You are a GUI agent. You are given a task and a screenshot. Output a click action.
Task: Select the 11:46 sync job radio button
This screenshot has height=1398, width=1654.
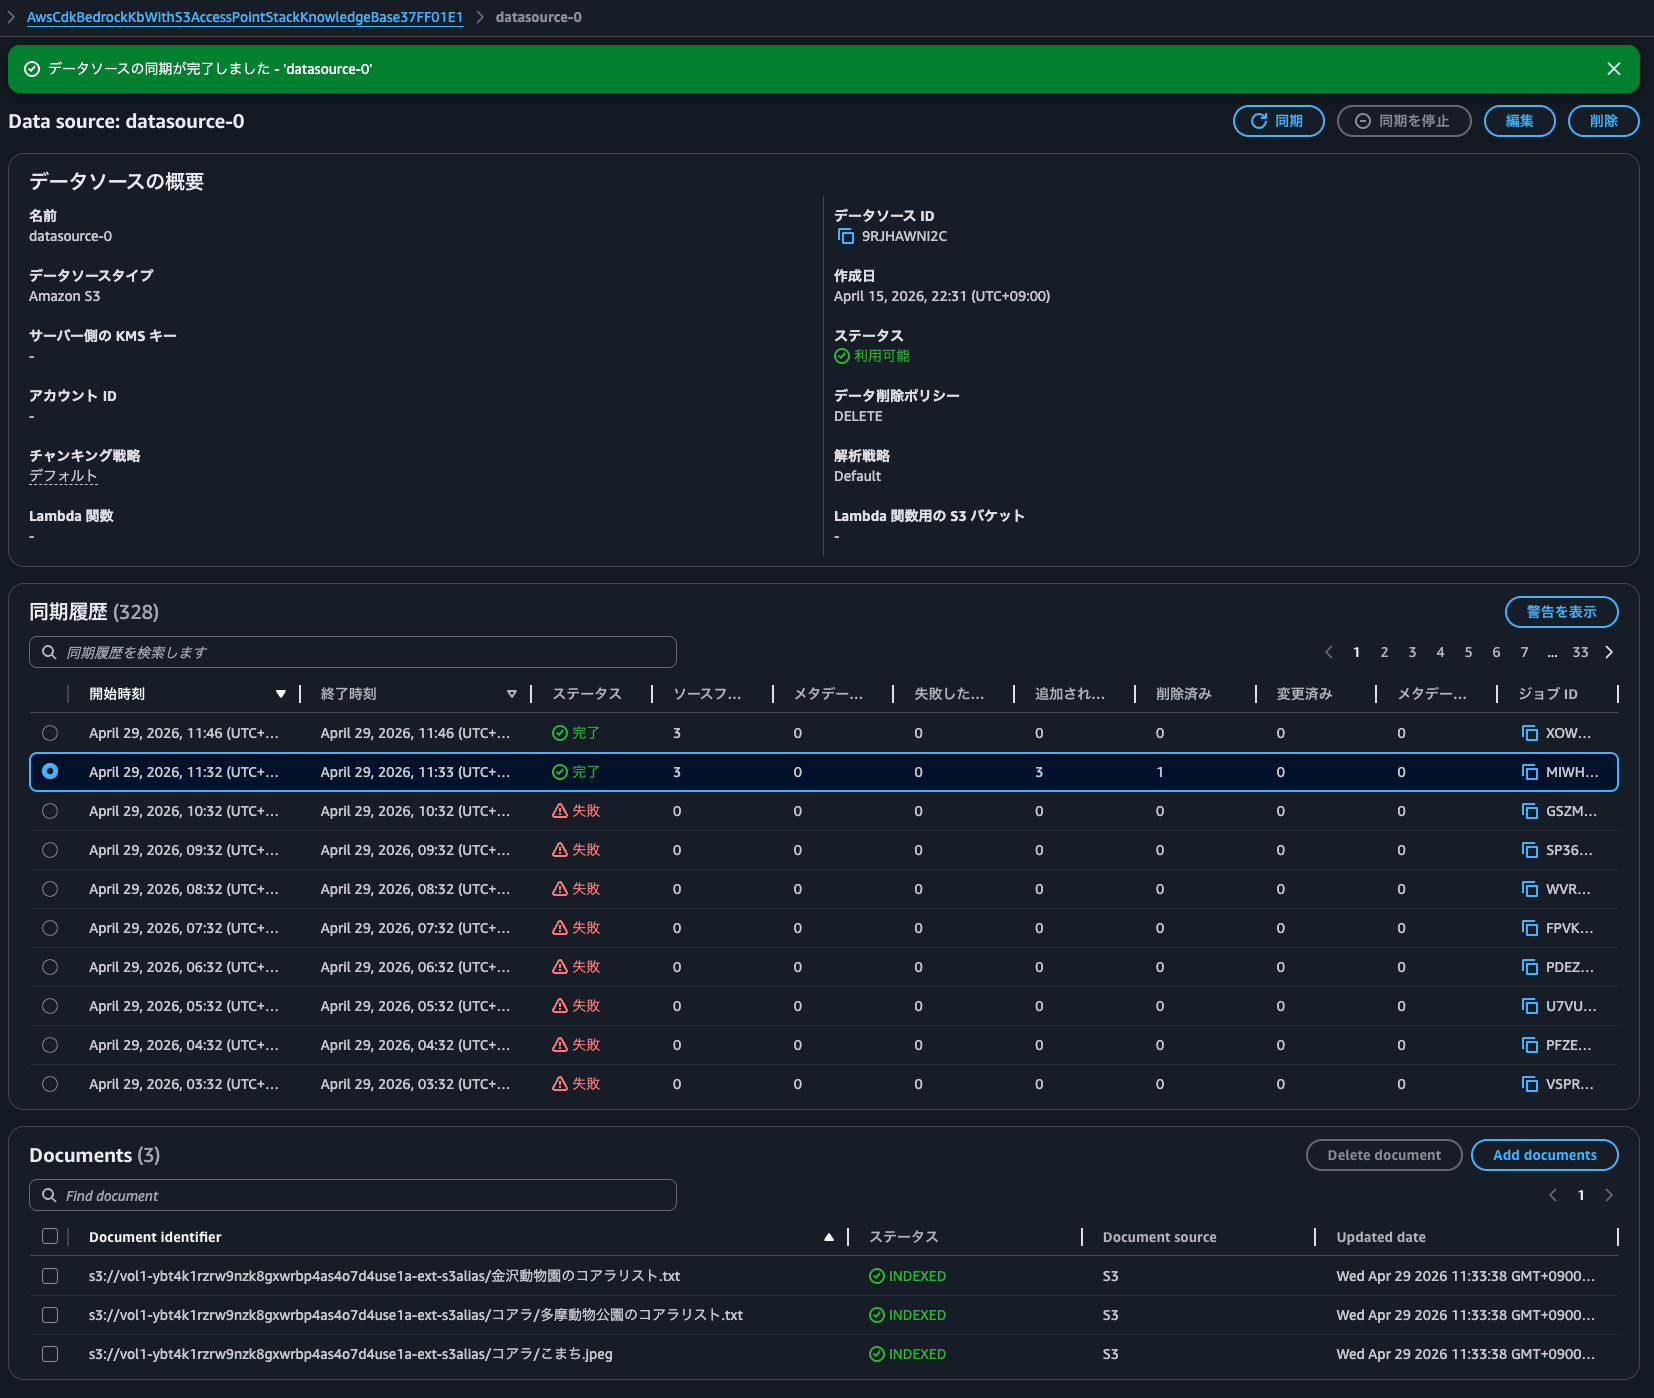point(50,733)
